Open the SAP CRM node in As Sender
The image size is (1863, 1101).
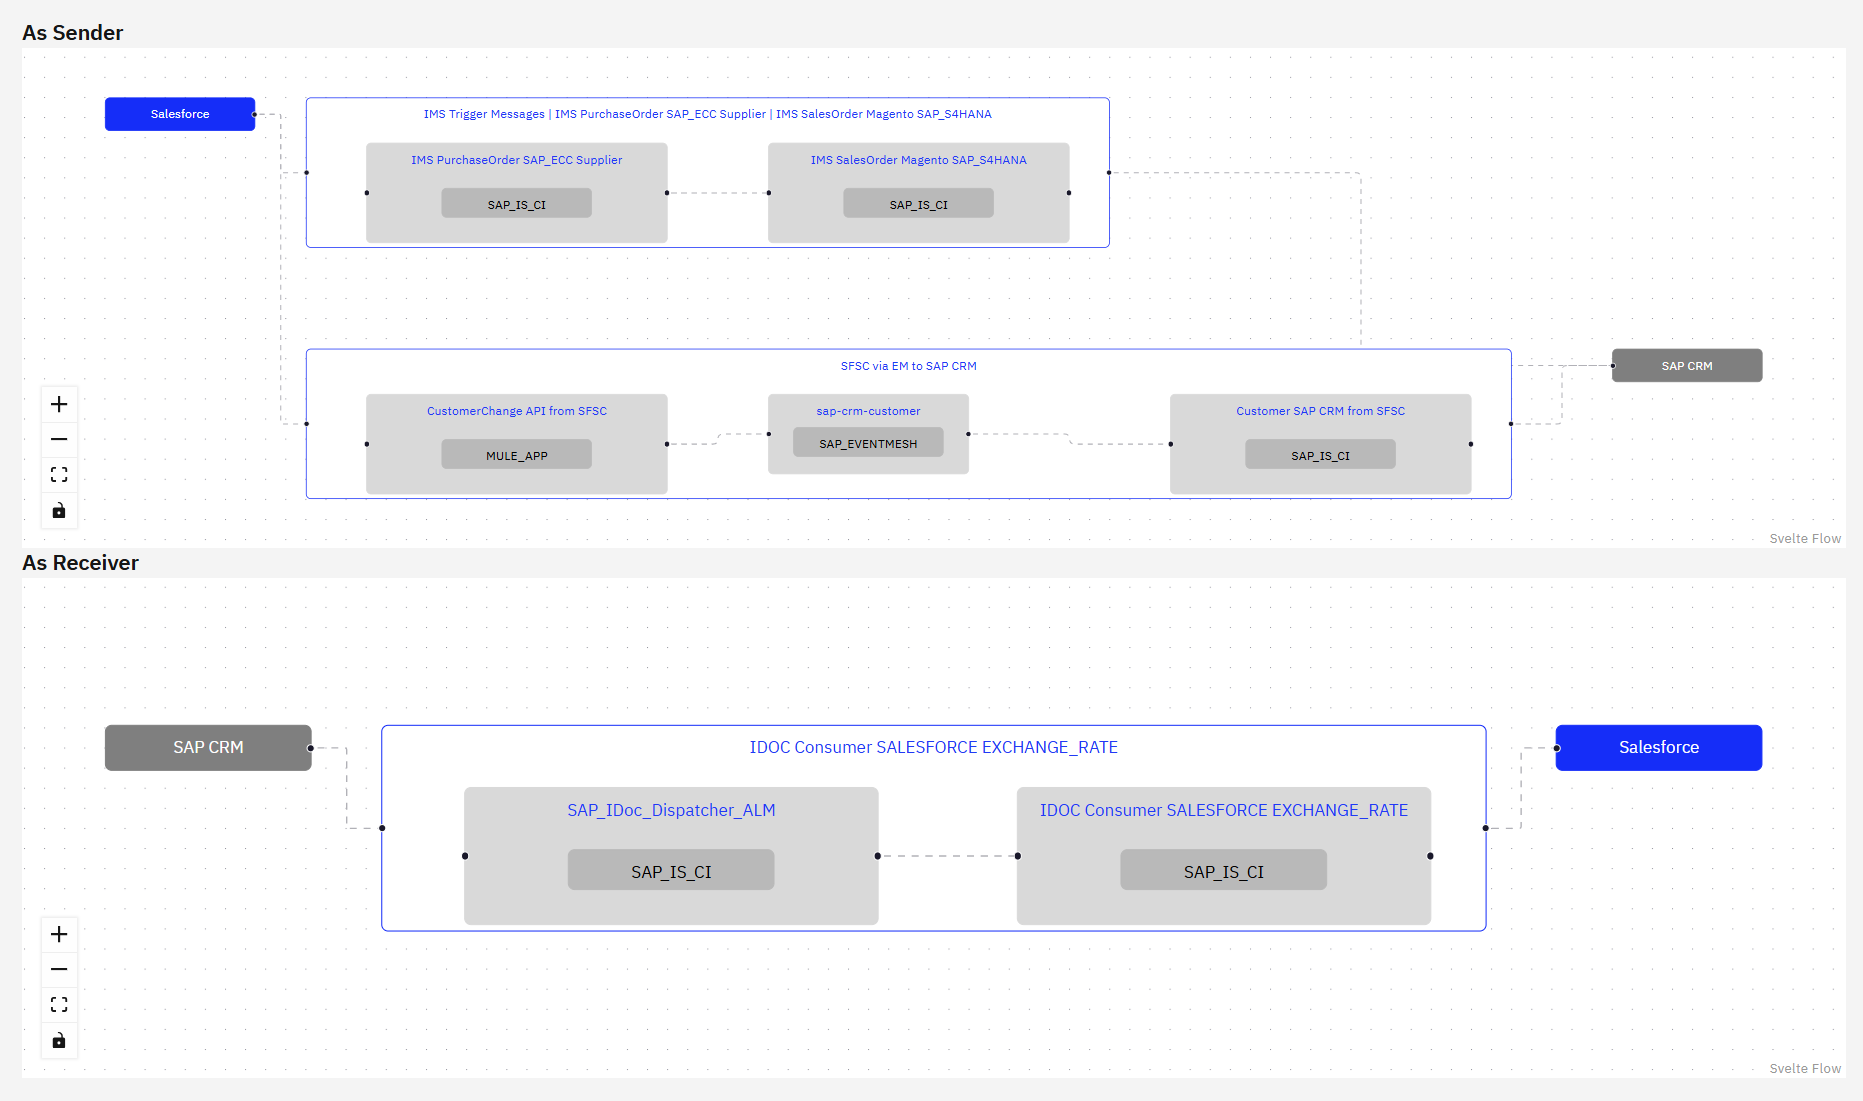click(1686, 366)
